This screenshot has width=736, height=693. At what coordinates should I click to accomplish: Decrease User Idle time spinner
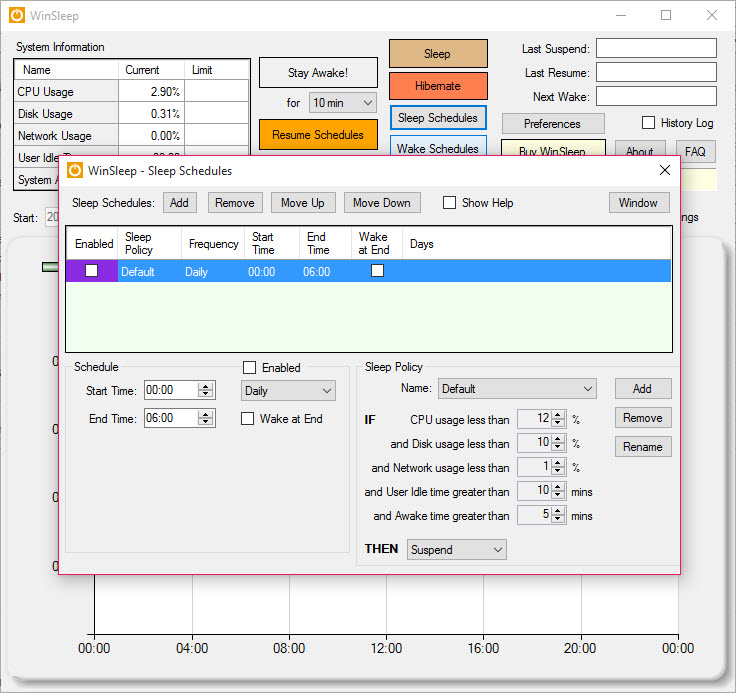point(558,495)
